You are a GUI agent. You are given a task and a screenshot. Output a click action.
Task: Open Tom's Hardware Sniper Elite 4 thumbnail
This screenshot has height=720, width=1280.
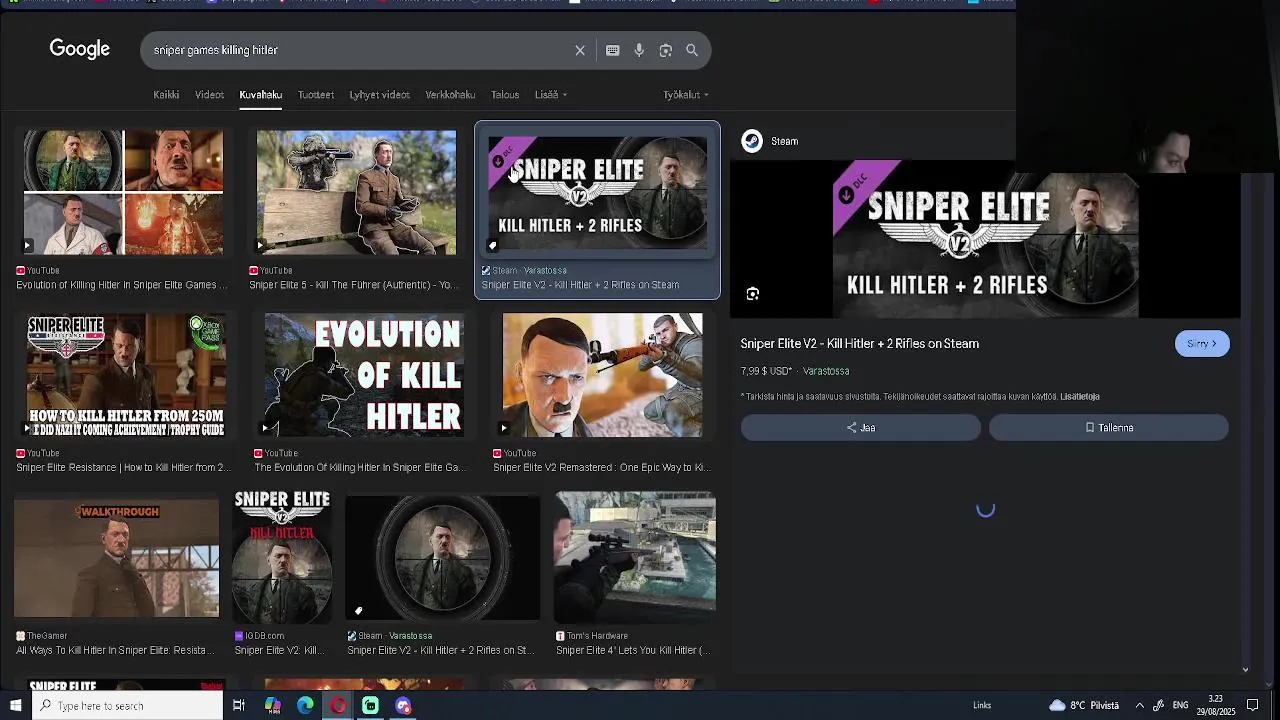coord(635,556)
